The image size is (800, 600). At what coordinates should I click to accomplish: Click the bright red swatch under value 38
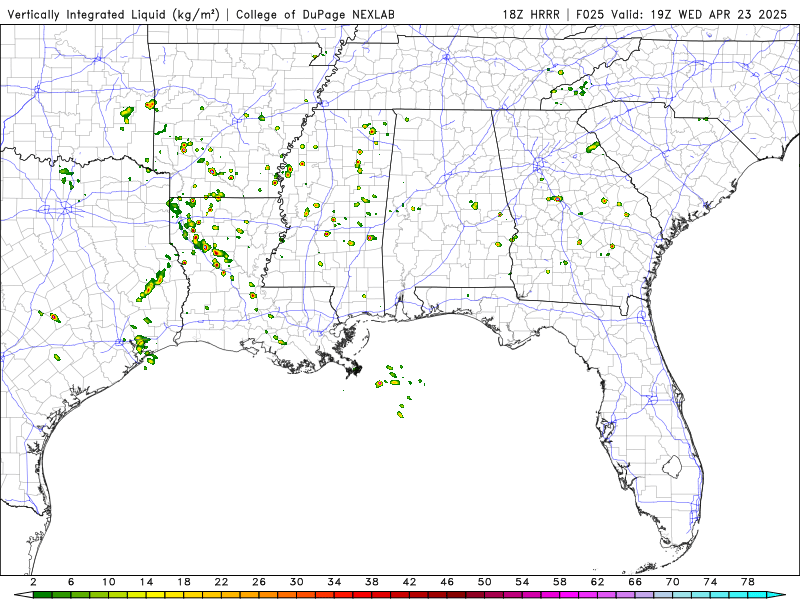pyautogui.click(x=382, y=595)
